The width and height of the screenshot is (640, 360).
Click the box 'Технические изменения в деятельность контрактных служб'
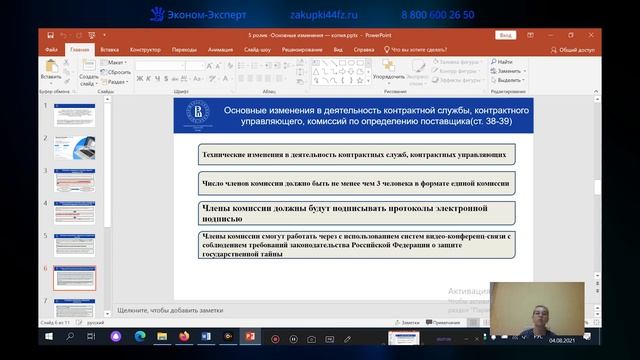(357, 155)
